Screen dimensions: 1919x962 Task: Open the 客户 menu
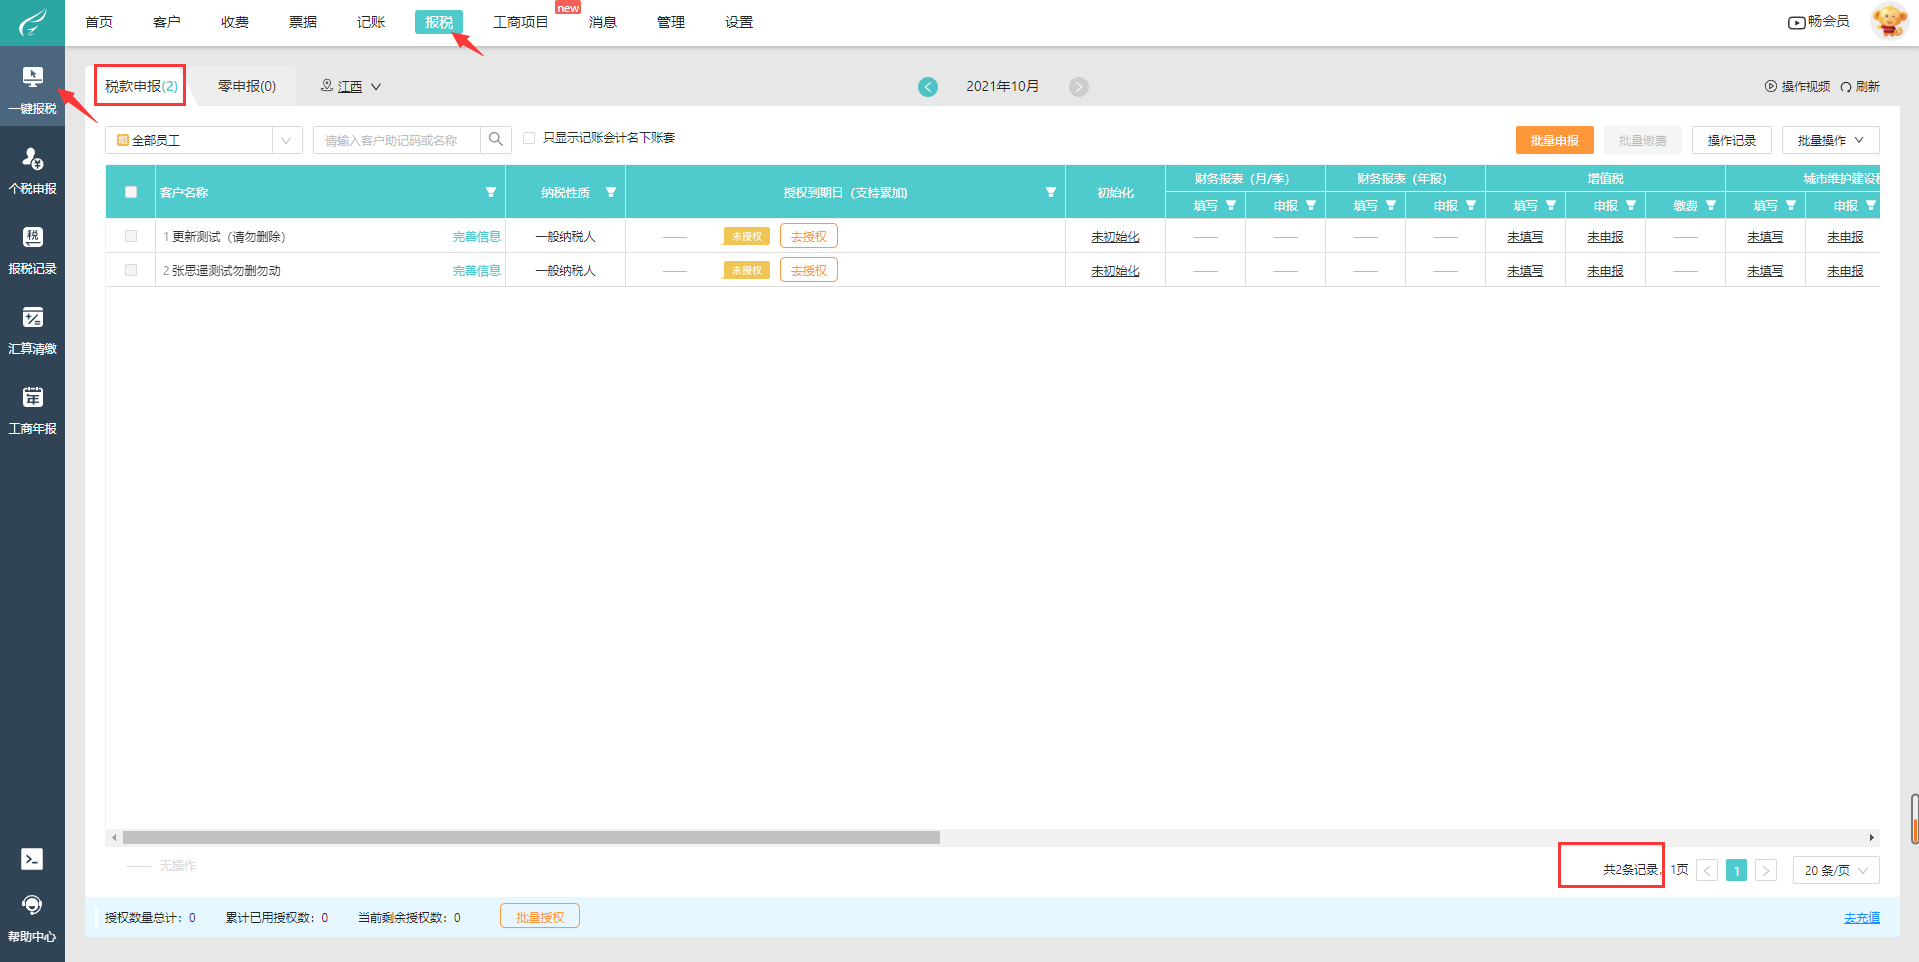(167, 22)
